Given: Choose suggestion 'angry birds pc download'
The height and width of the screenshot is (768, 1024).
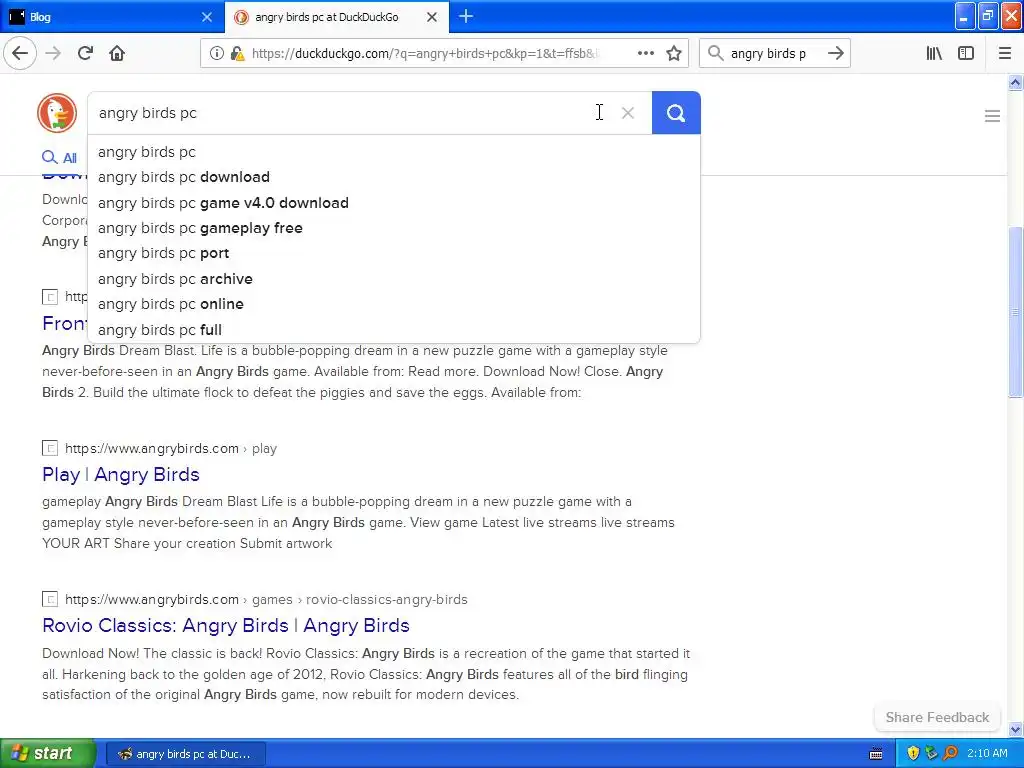Looking at the screenshot, I should point(394,177).
